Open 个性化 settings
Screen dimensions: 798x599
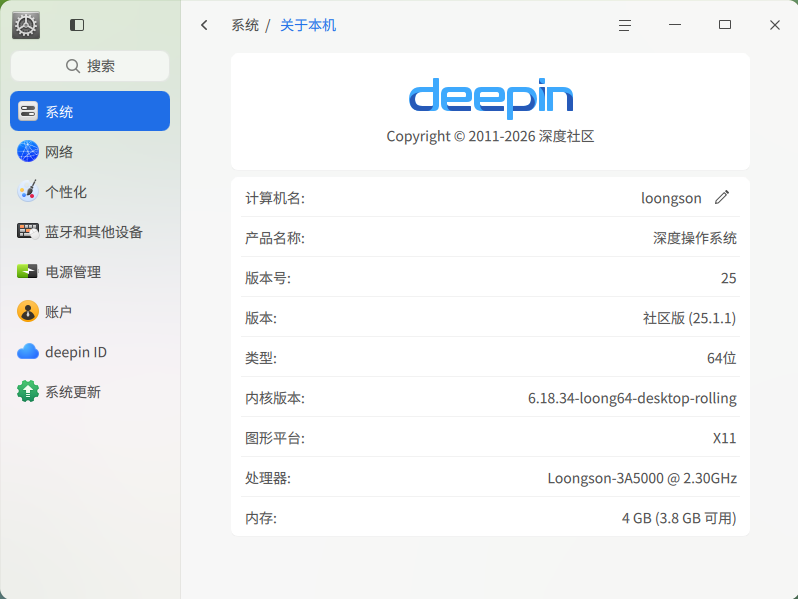[x=90, y=191]
